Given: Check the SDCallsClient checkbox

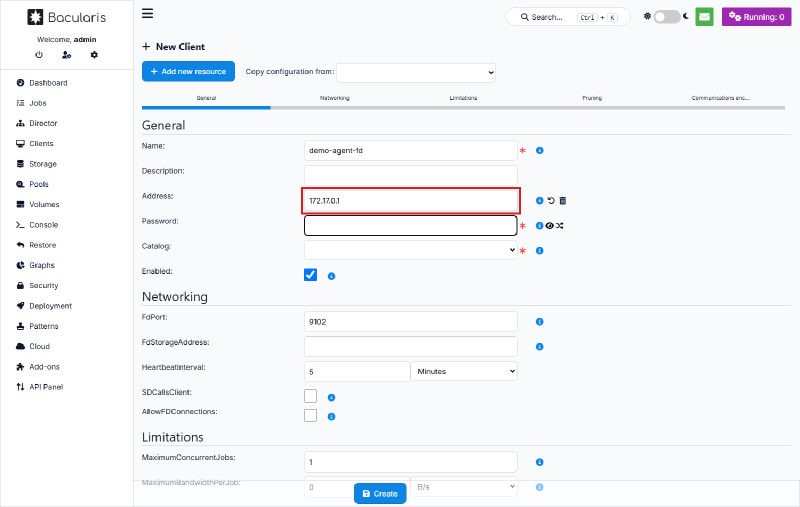Looking at the screenshot, I should tap(310, 396).
